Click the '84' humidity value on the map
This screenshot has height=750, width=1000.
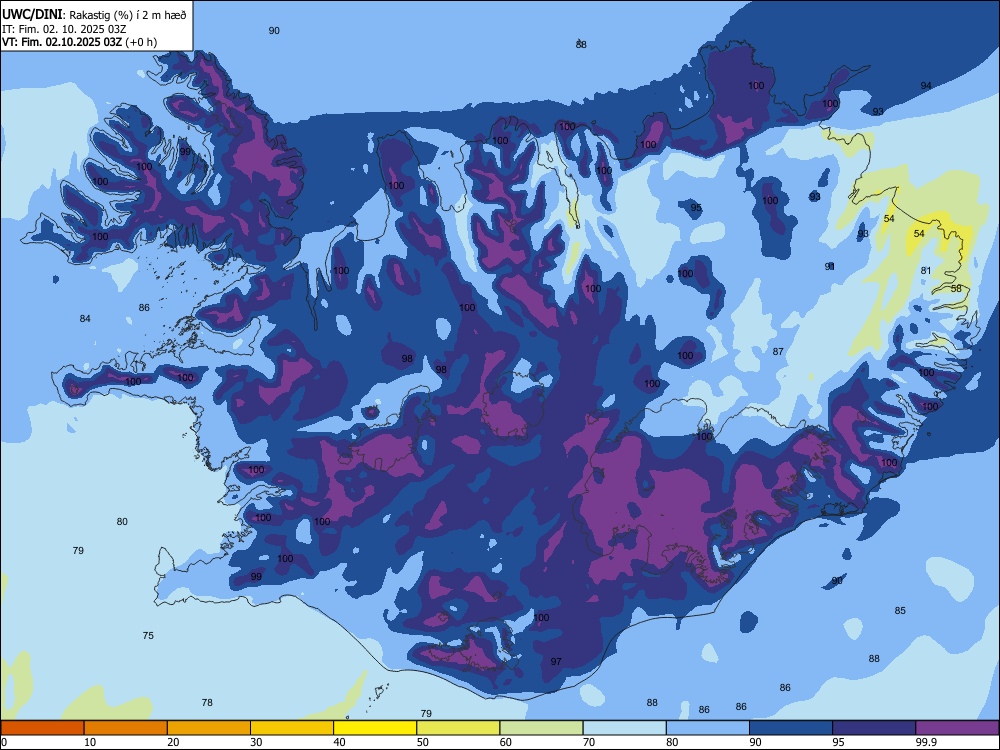pyautogui.click(x=85, y=318)
